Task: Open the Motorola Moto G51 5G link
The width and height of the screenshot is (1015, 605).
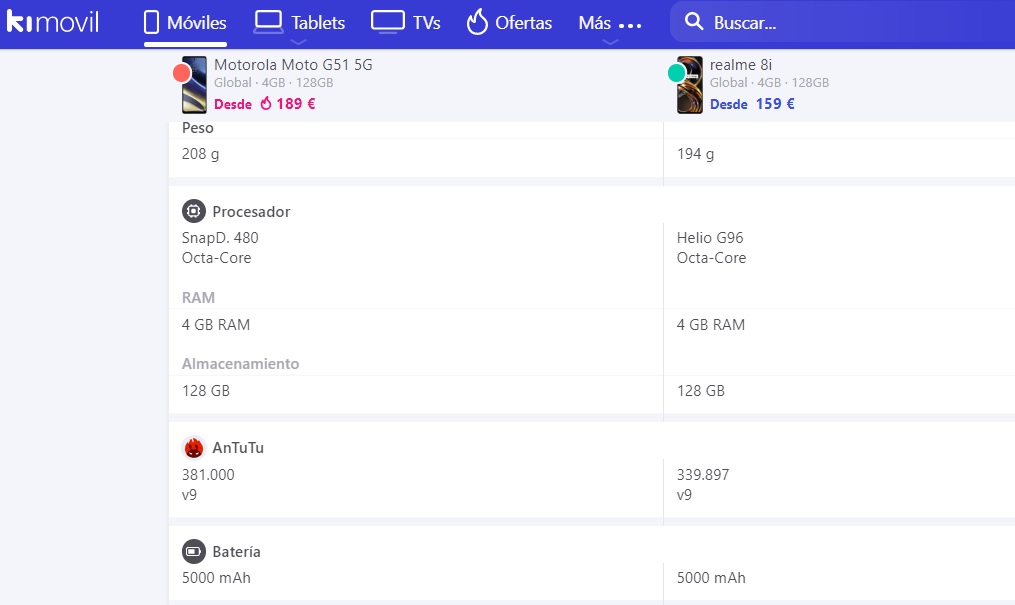Action: point(293,65)
